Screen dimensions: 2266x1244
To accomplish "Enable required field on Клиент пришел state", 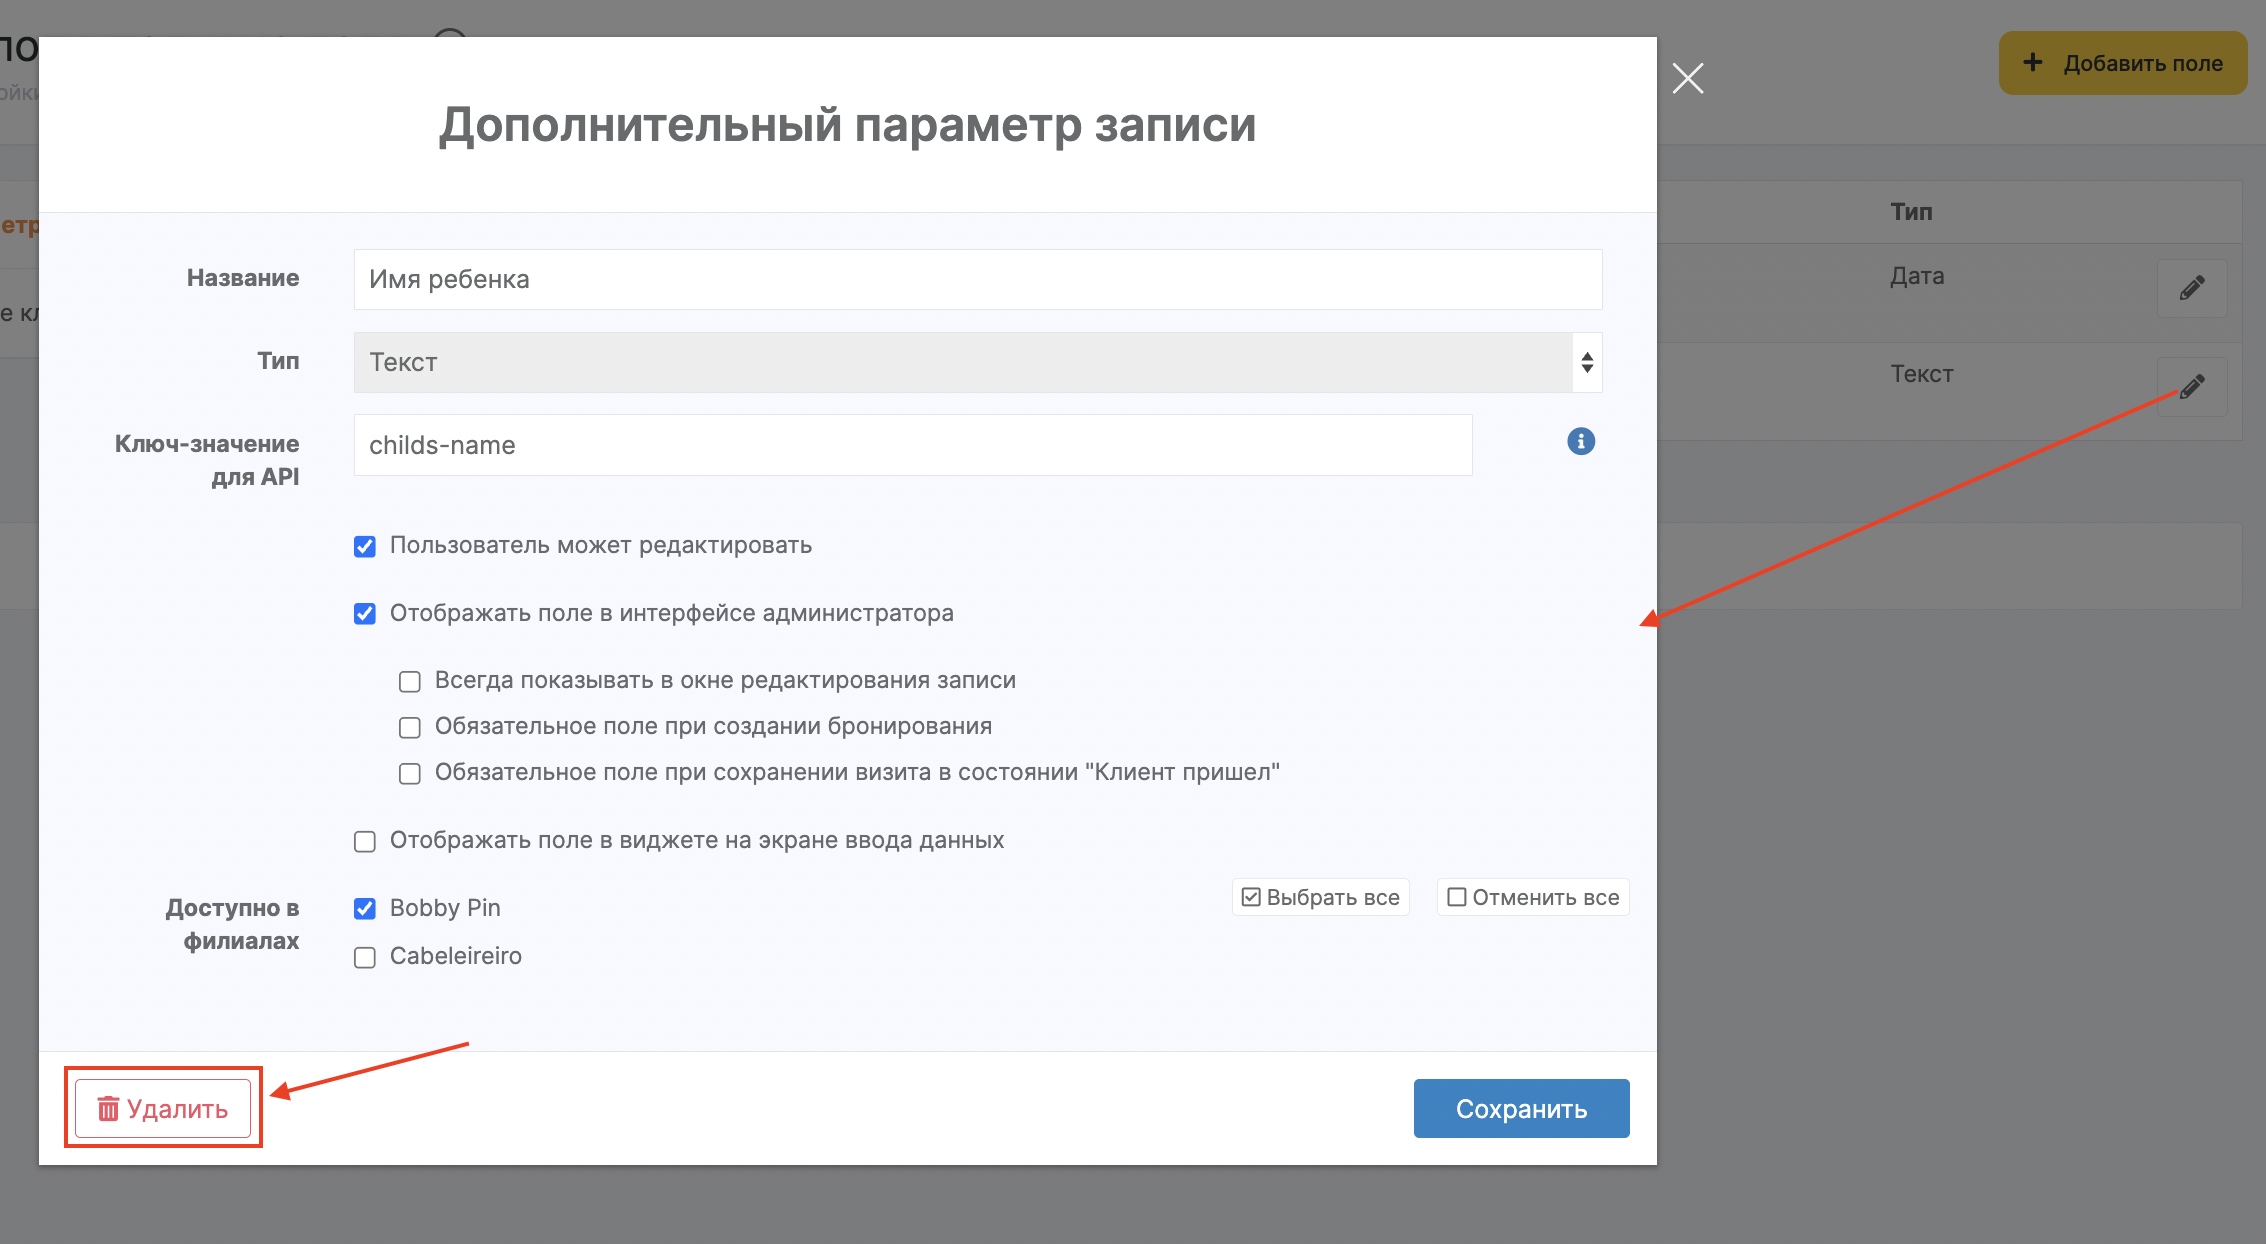I will (x=410, y=774).
